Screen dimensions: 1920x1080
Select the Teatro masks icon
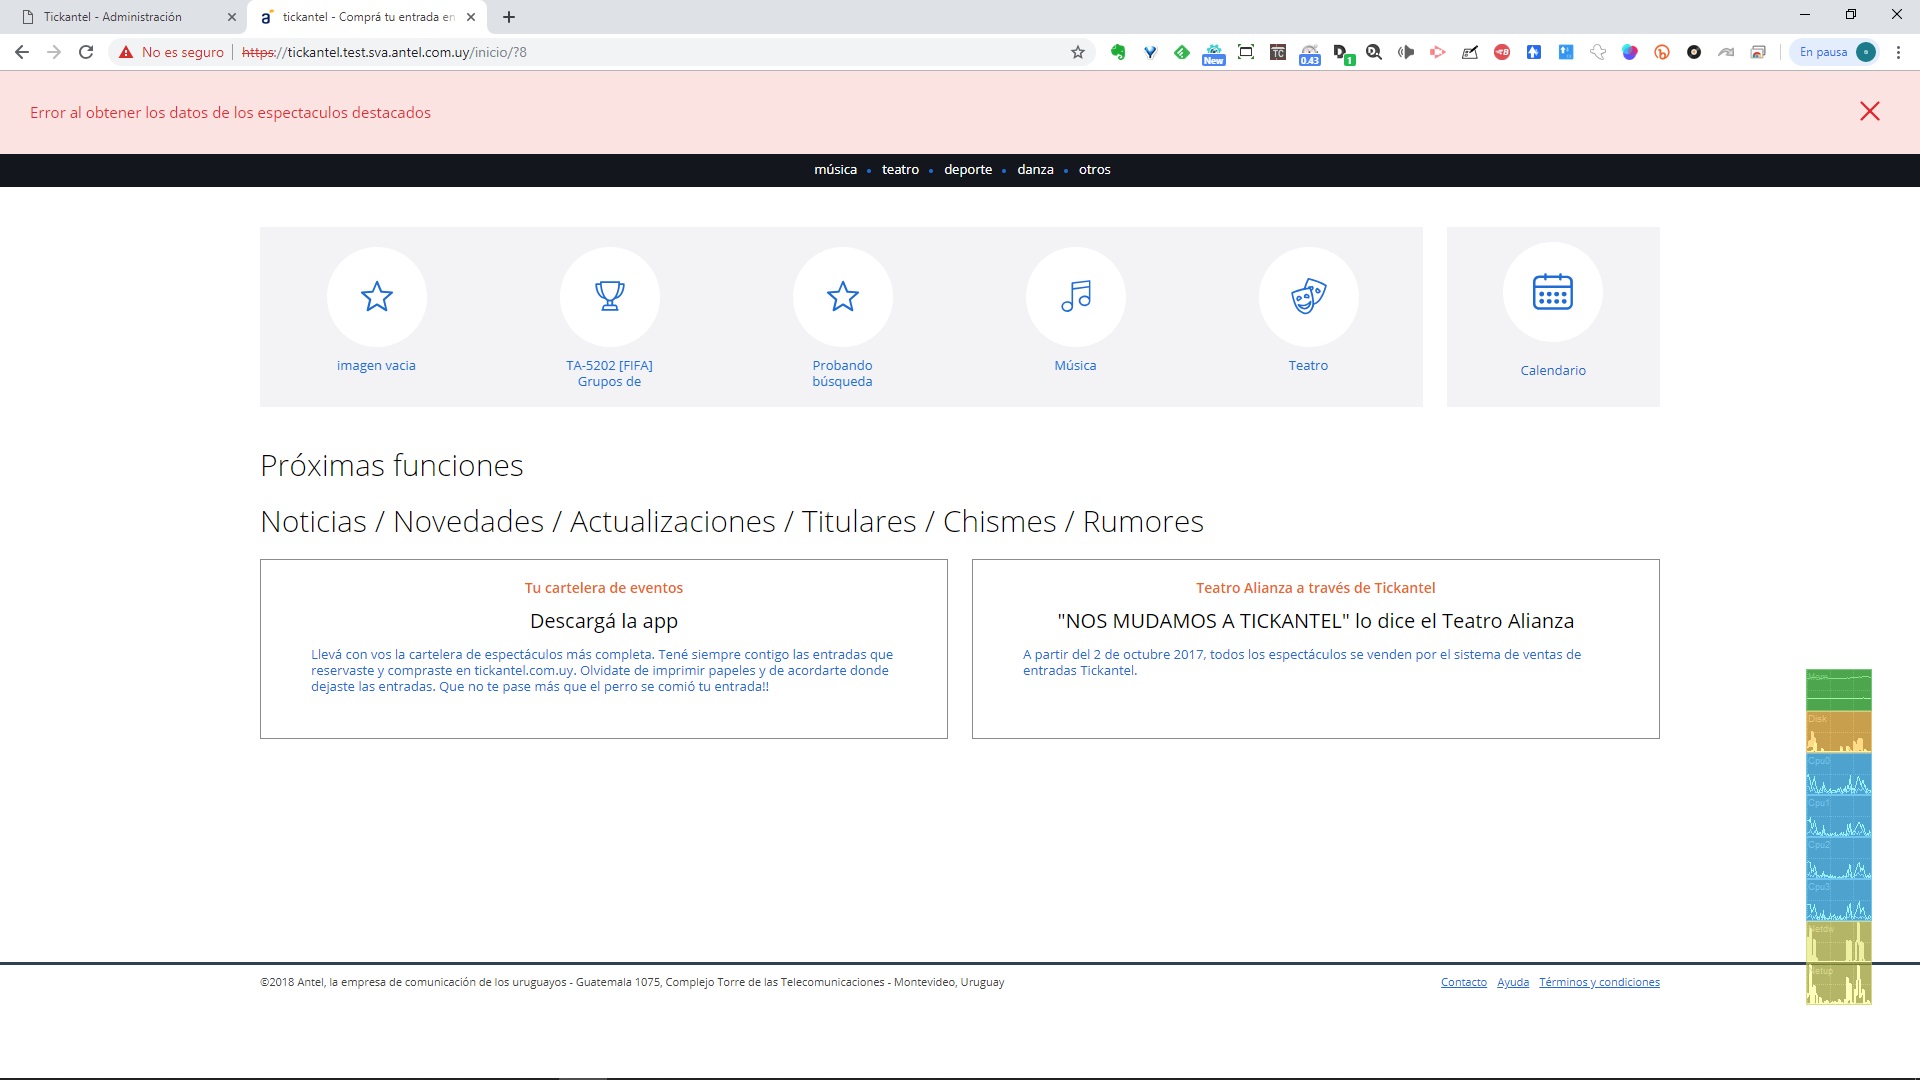point(1308,296)
